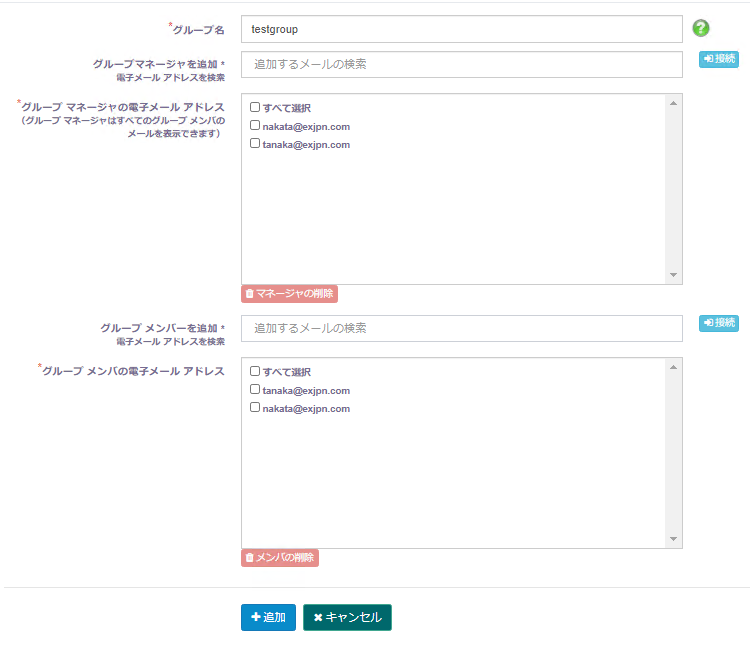Click the マネージャの削除 button
The width and height of the screenshot is (750, 647).
click(x=289, y=294)
